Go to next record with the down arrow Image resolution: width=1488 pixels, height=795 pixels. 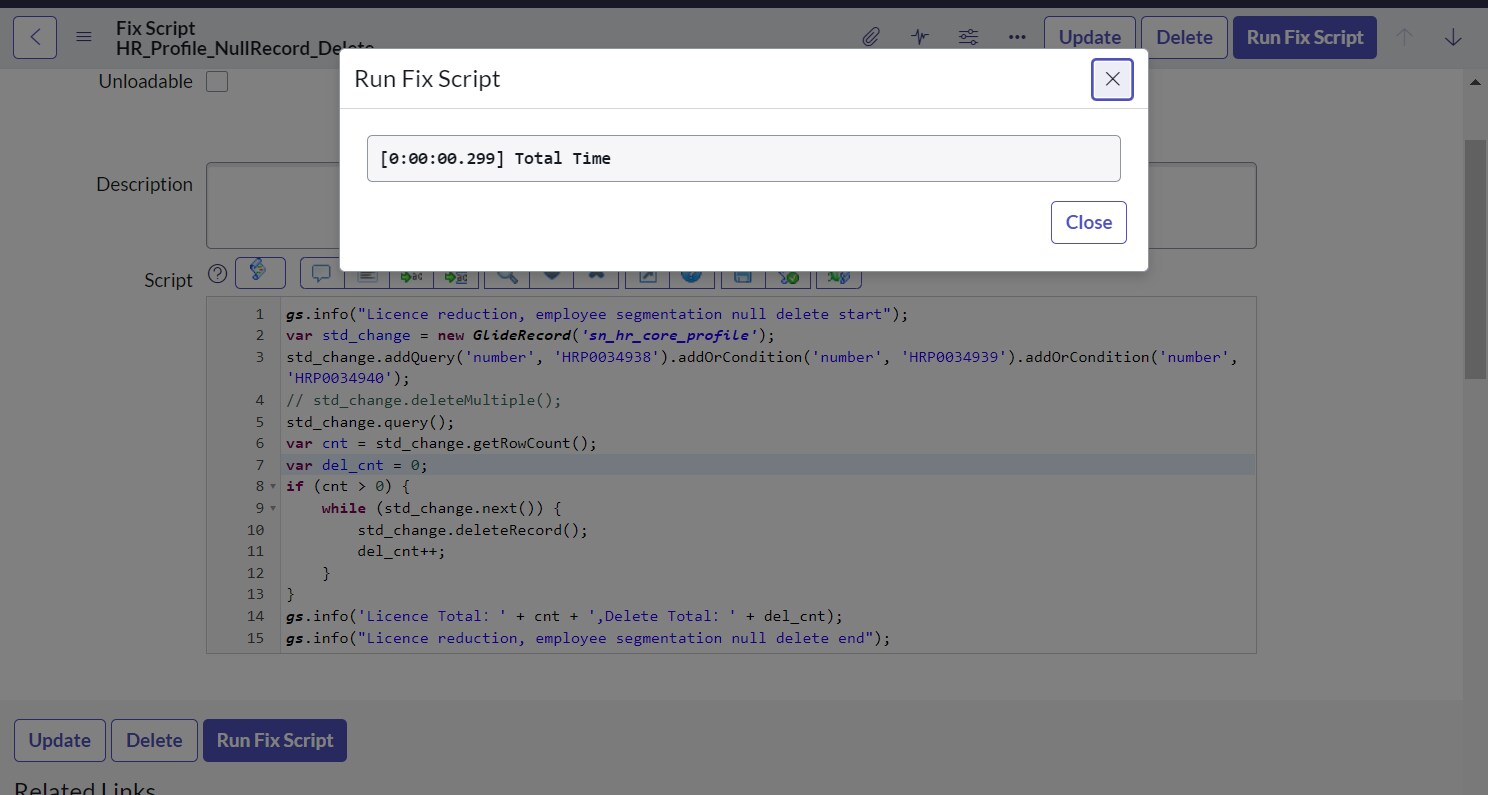click(x=1453, y=37)
